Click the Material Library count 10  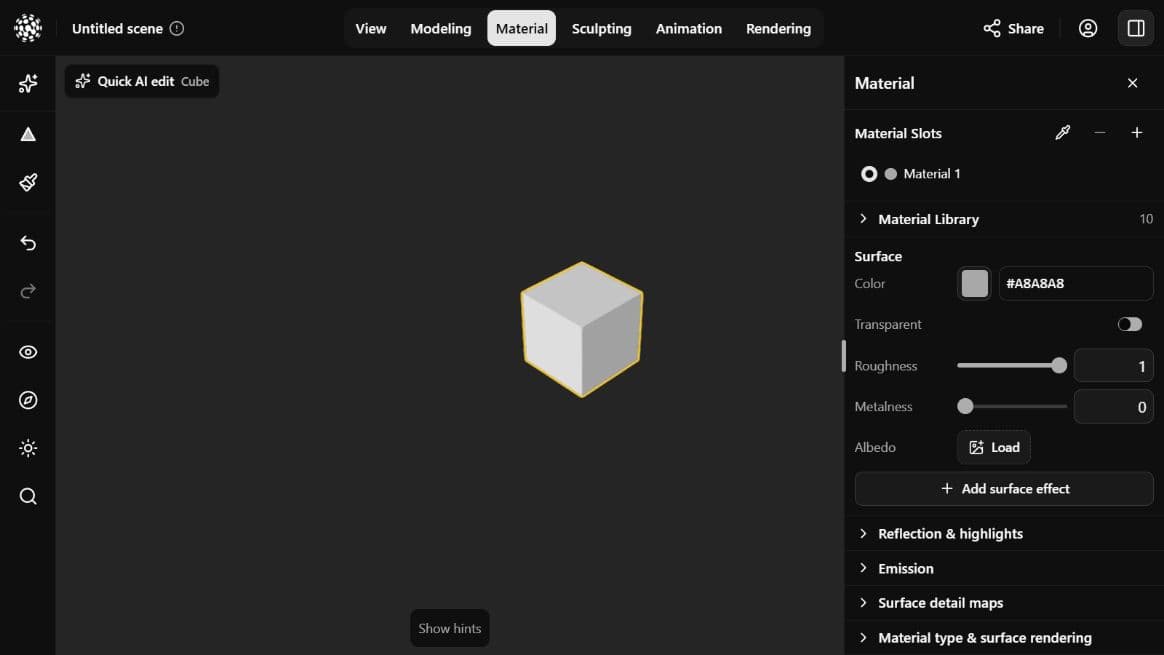pos(1145,219)
